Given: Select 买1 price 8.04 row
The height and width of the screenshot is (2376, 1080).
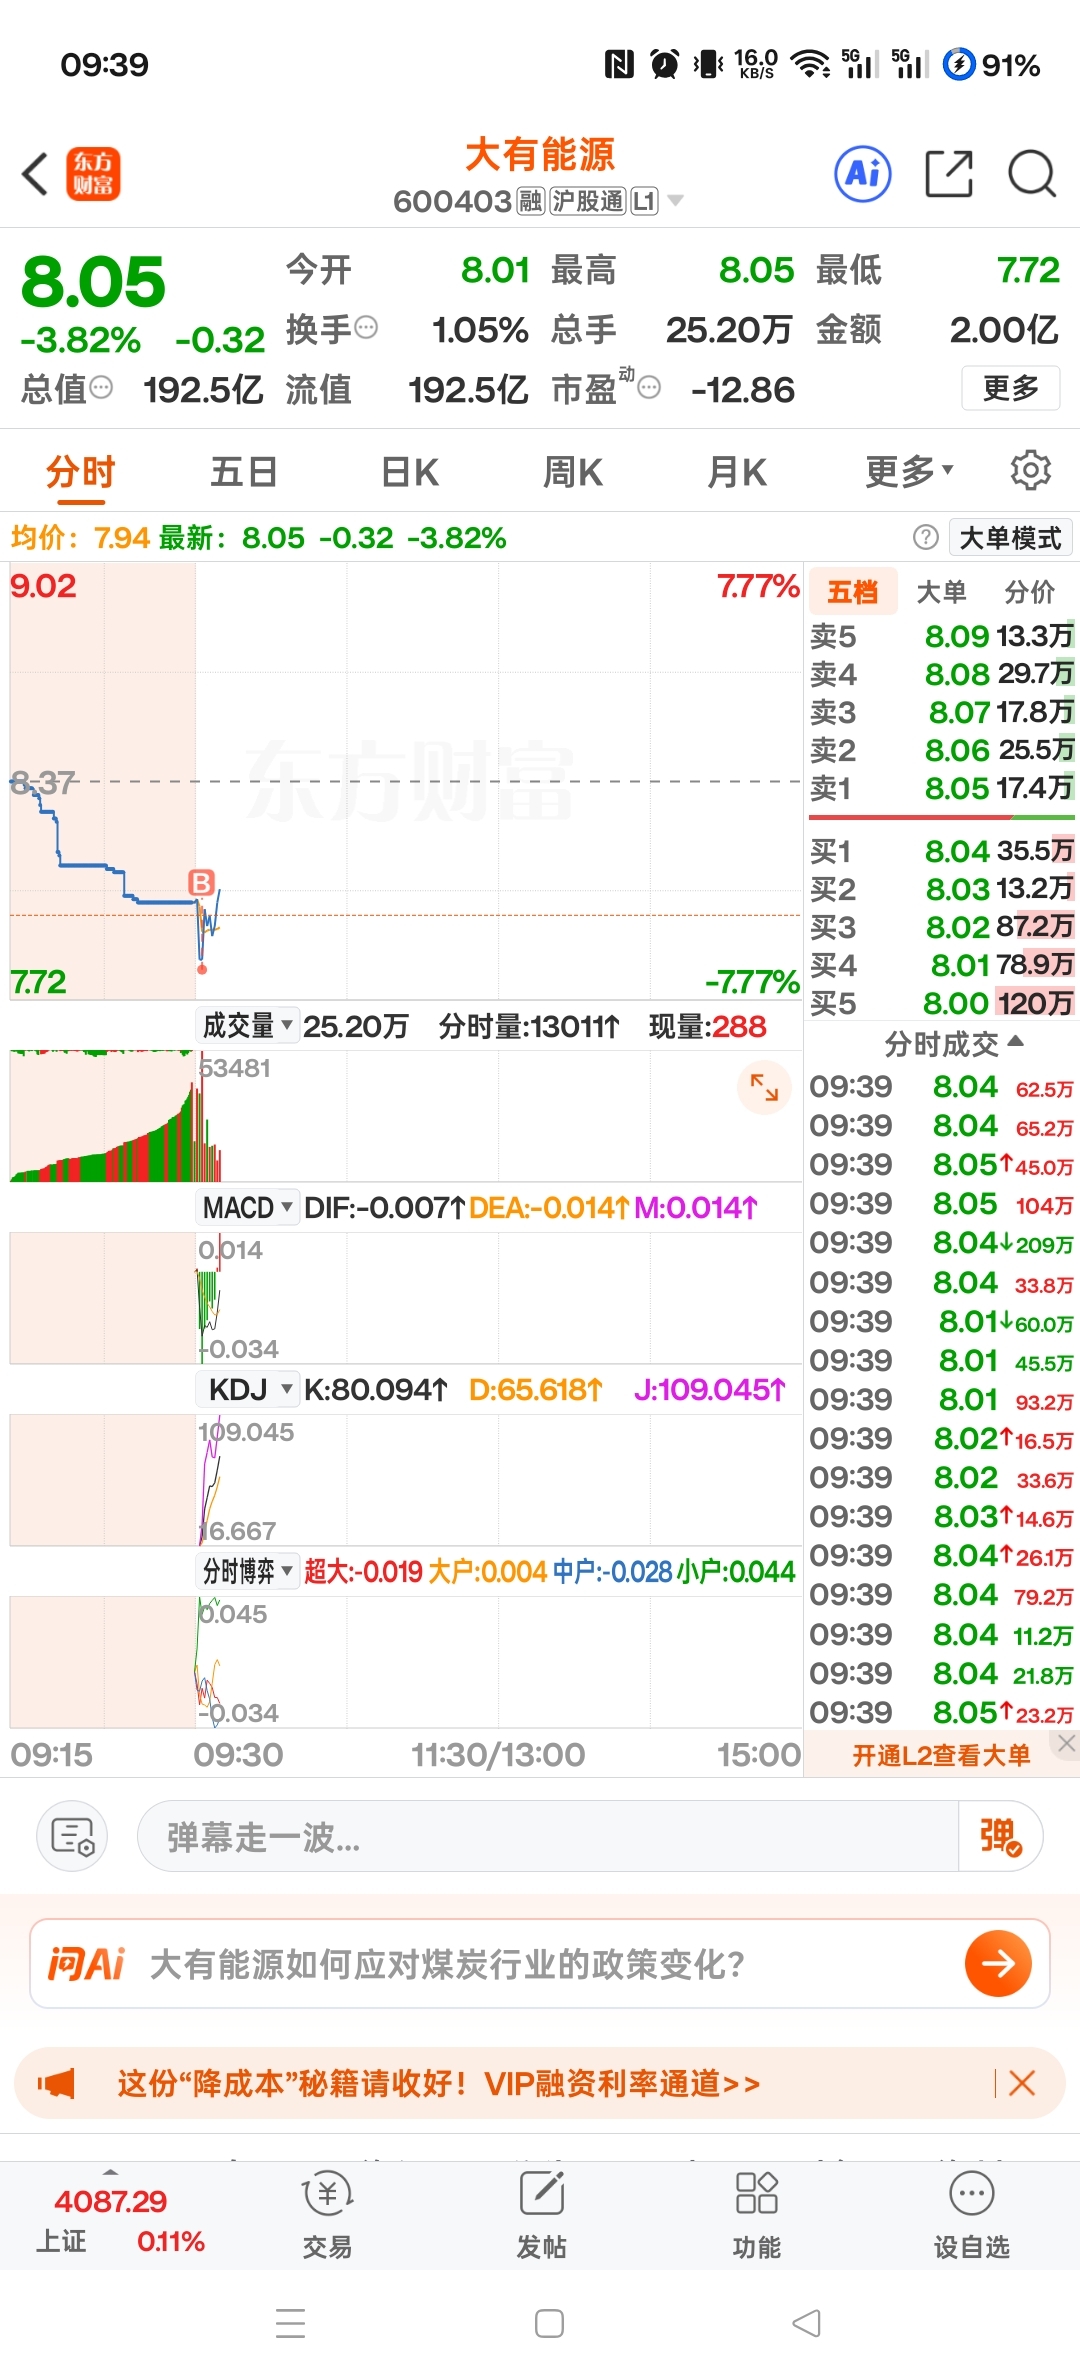Looking at the screenshot, I should tap(941, 851).
